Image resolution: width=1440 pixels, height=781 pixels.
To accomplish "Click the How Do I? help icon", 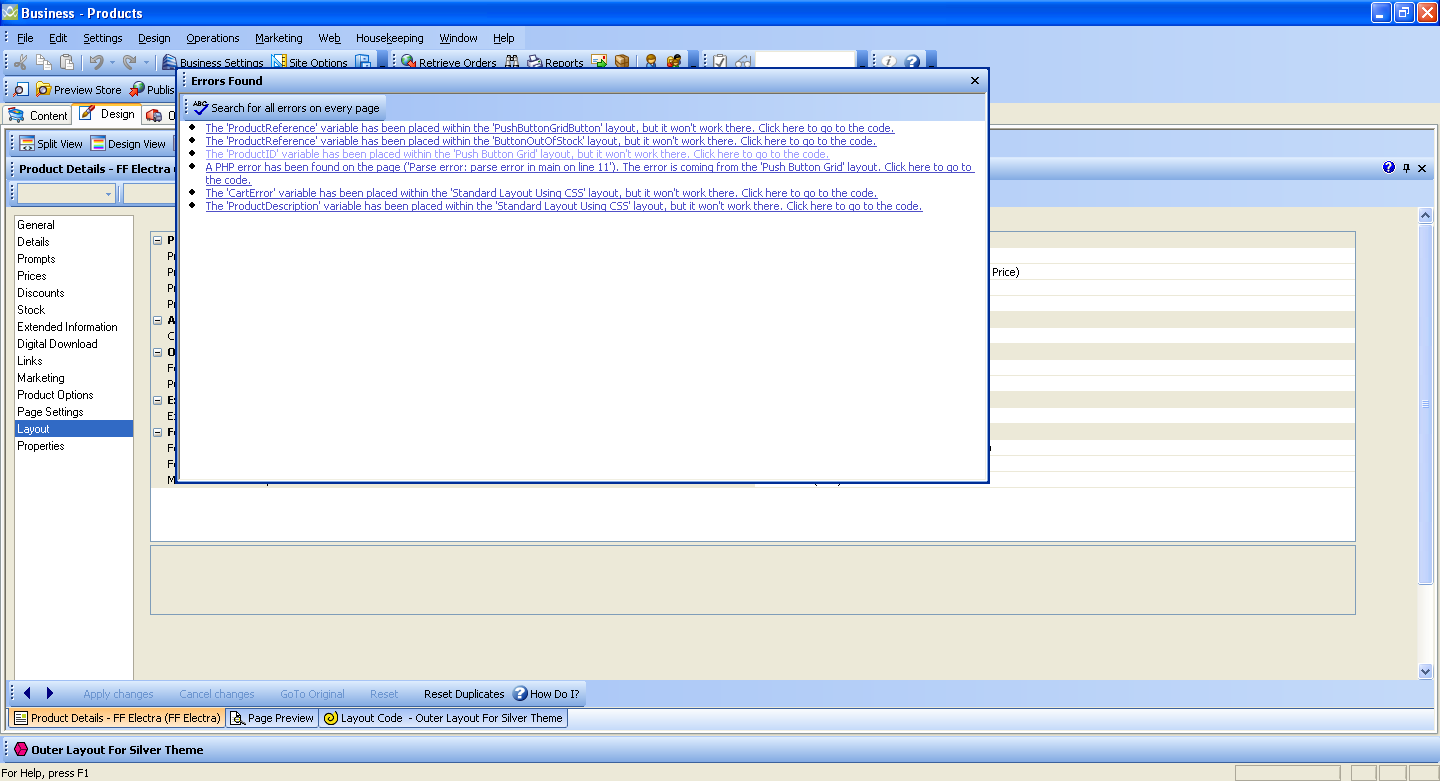I will click(520, 694).
